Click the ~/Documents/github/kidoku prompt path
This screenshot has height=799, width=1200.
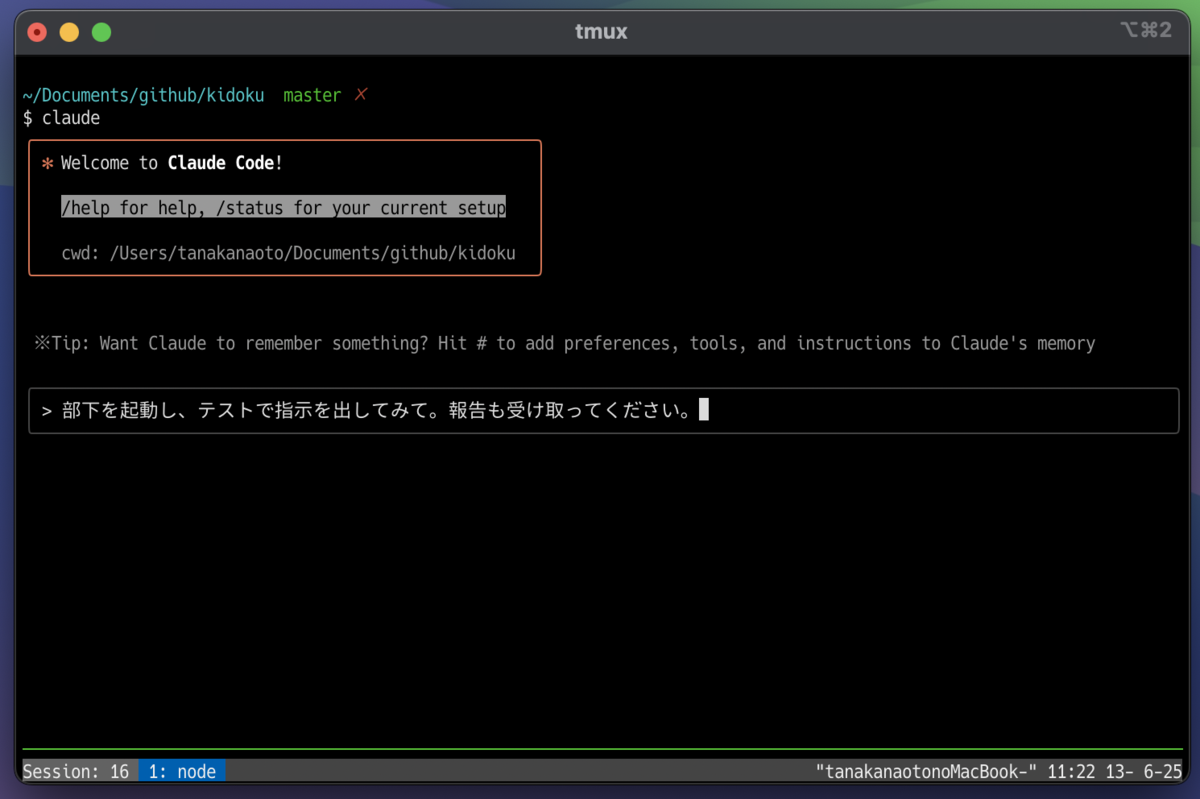(143, 95)
